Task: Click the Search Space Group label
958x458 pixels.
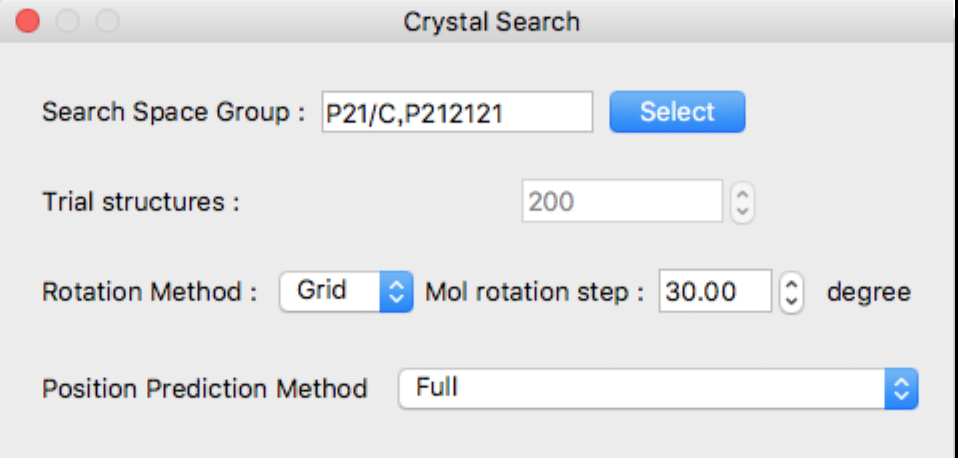Action: point(174,112)
